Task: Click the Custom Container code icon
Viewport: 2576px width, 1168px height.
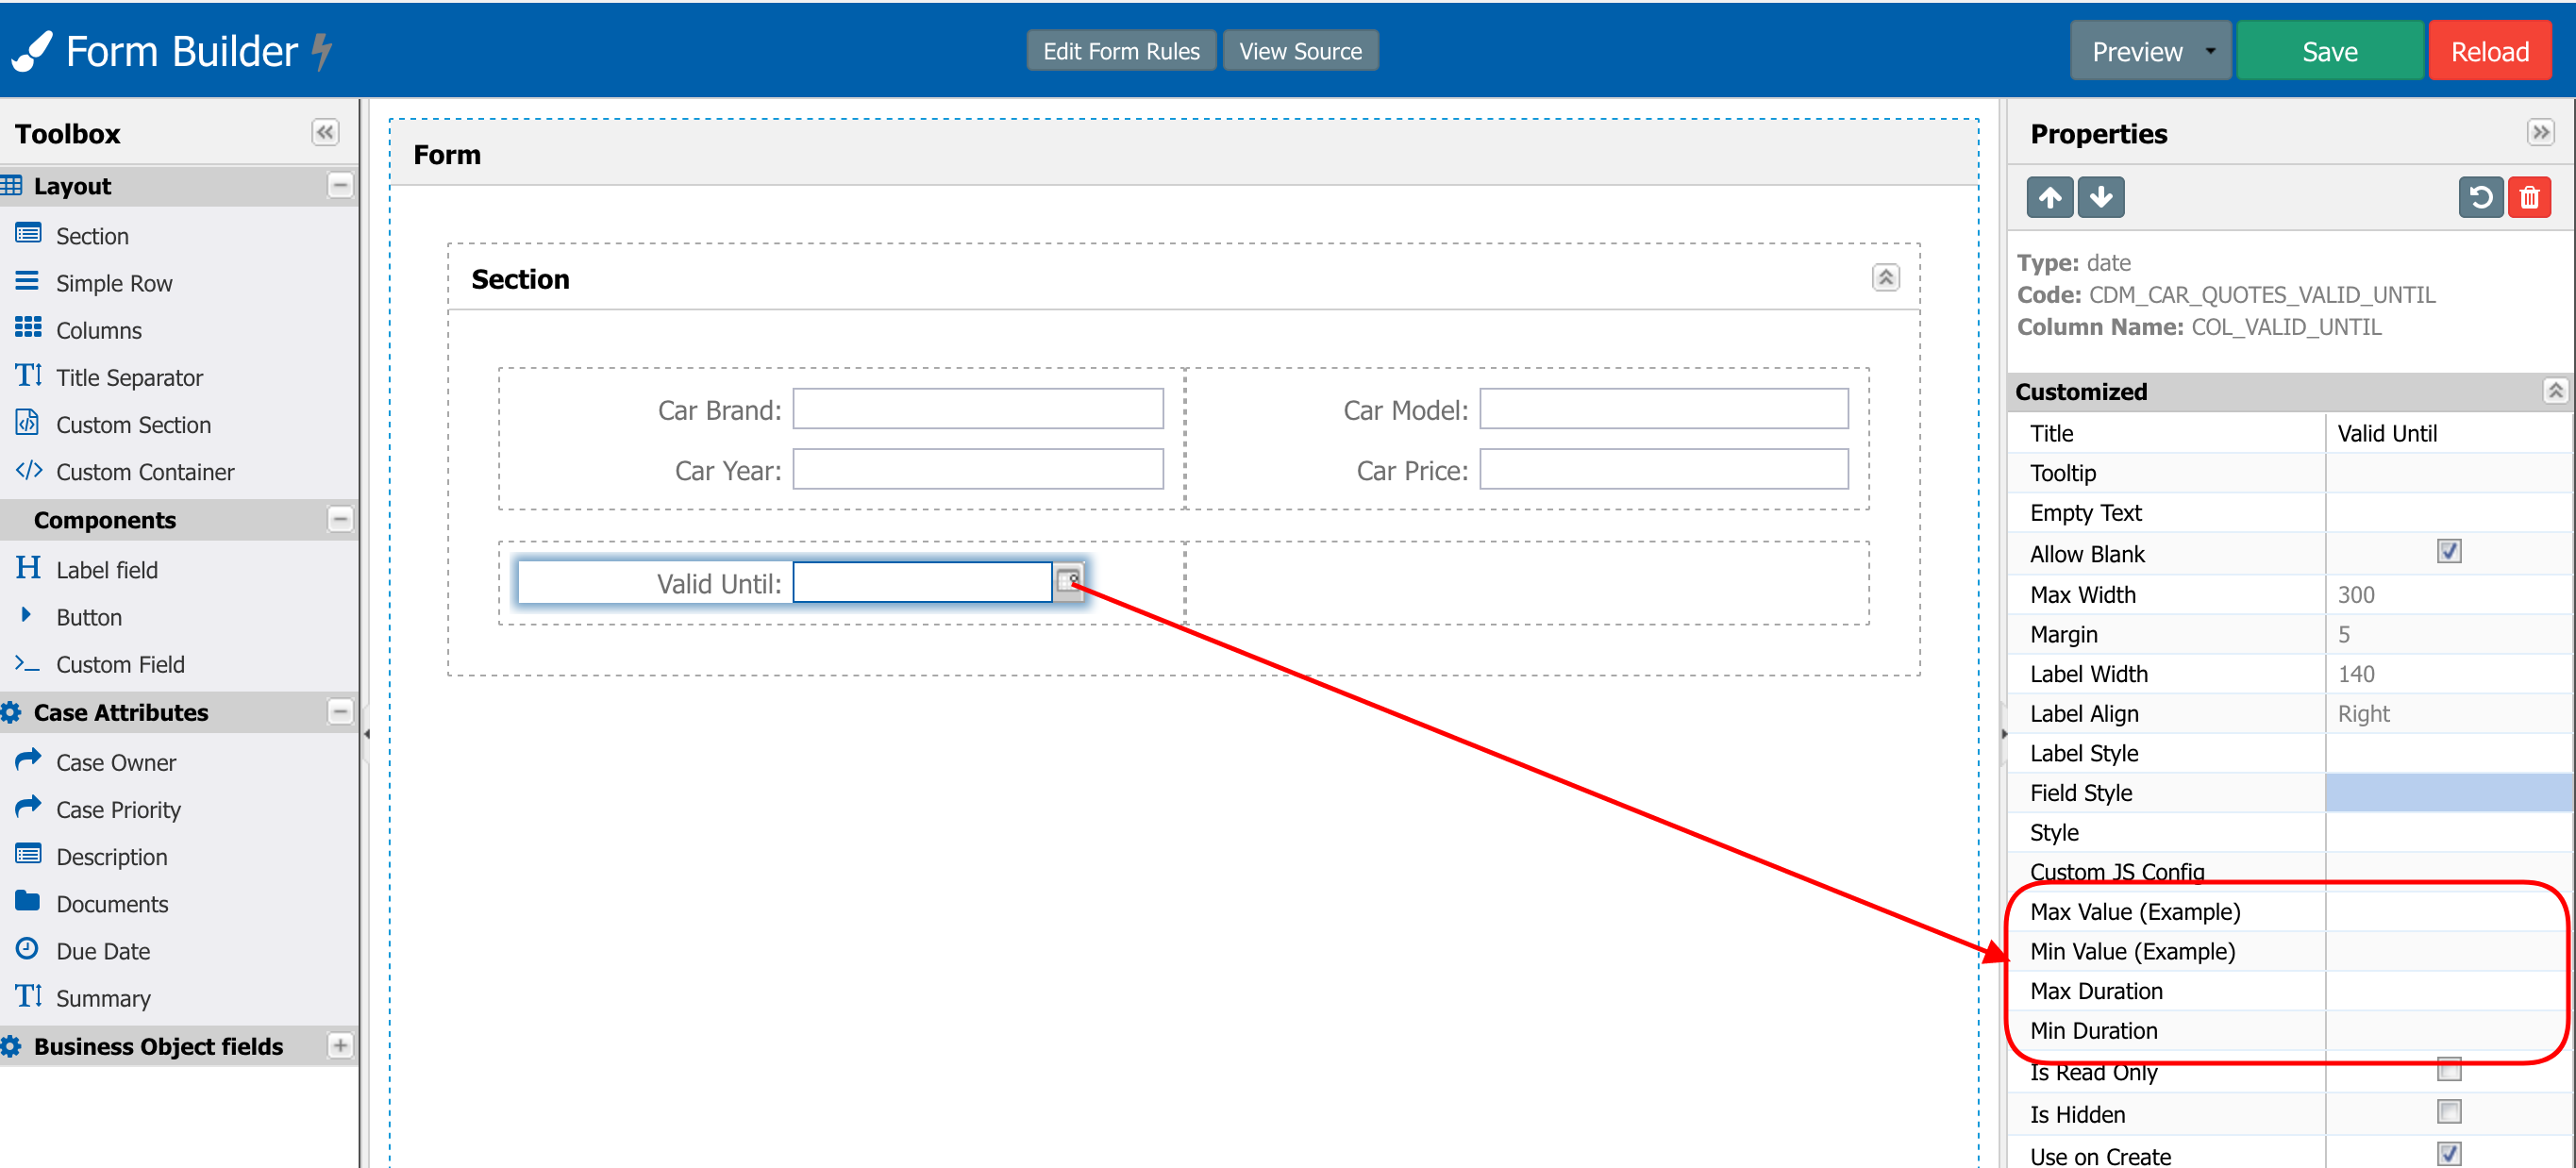Action: click(28, 470)
